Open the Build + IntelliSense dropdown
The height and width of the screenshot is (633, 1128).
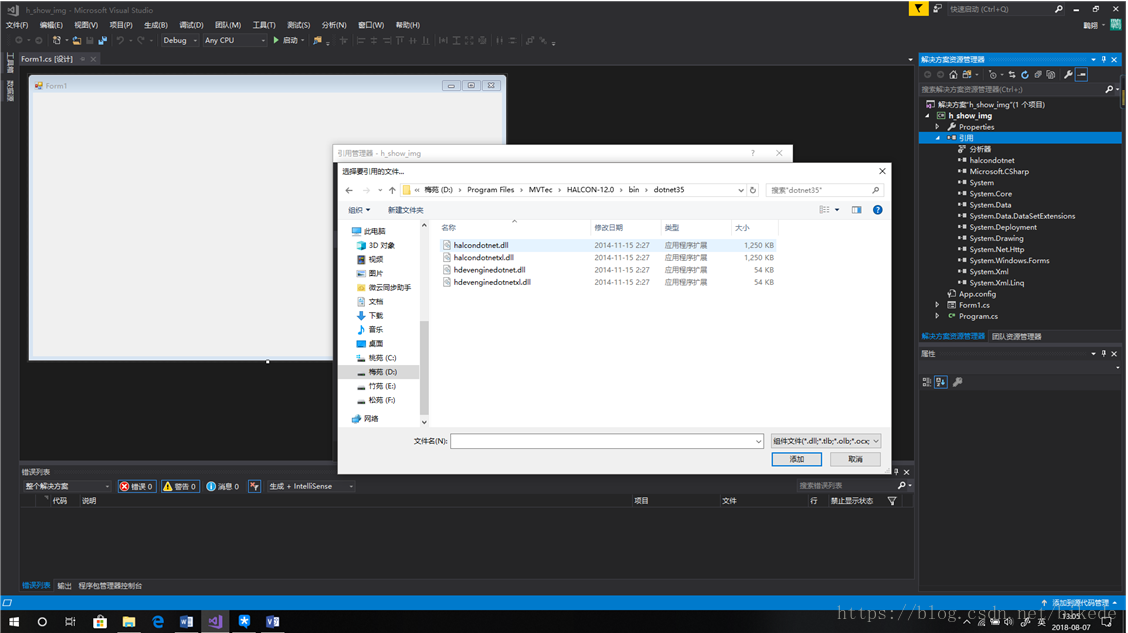tap(311, 486)
